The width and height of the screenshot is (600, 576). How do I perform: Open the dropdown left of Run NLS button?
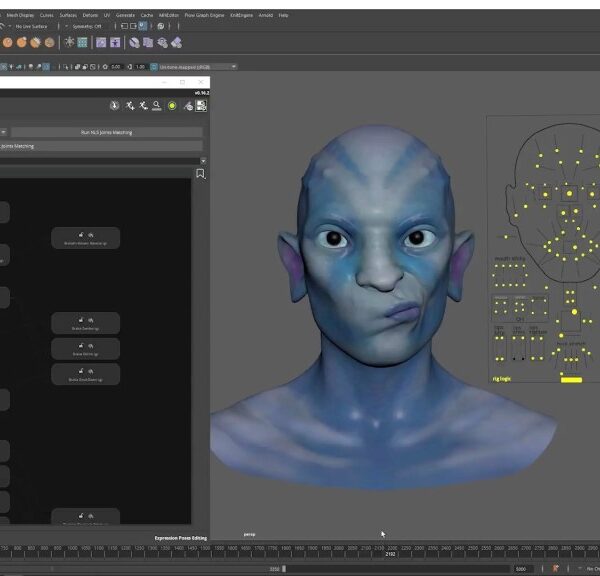click(3, 132)
